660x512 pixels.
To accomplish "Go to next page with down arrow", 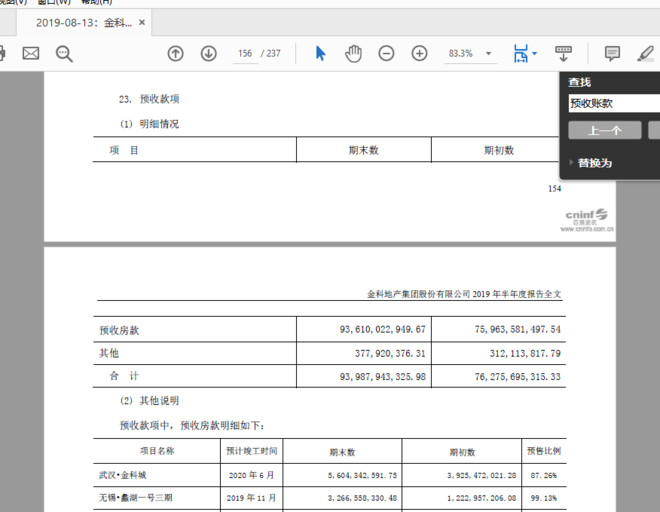I will coord(209,53).
